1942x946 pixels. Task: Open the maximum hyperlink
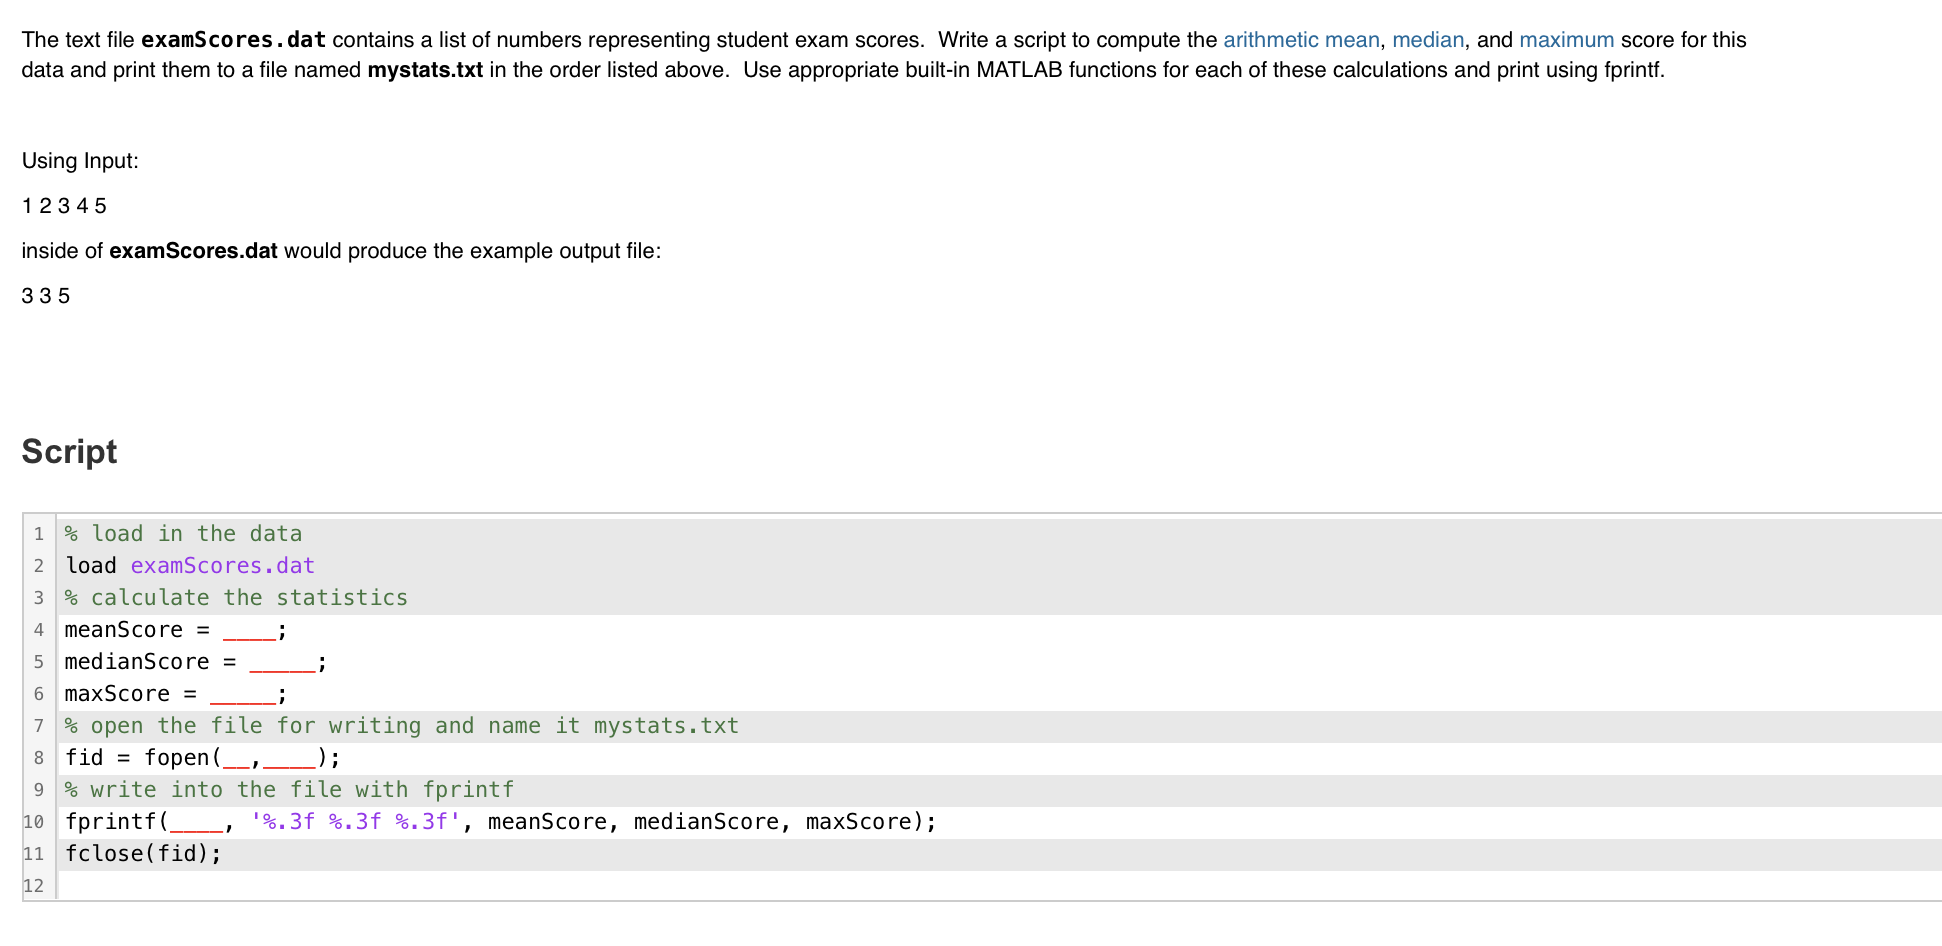(1567, 40)
